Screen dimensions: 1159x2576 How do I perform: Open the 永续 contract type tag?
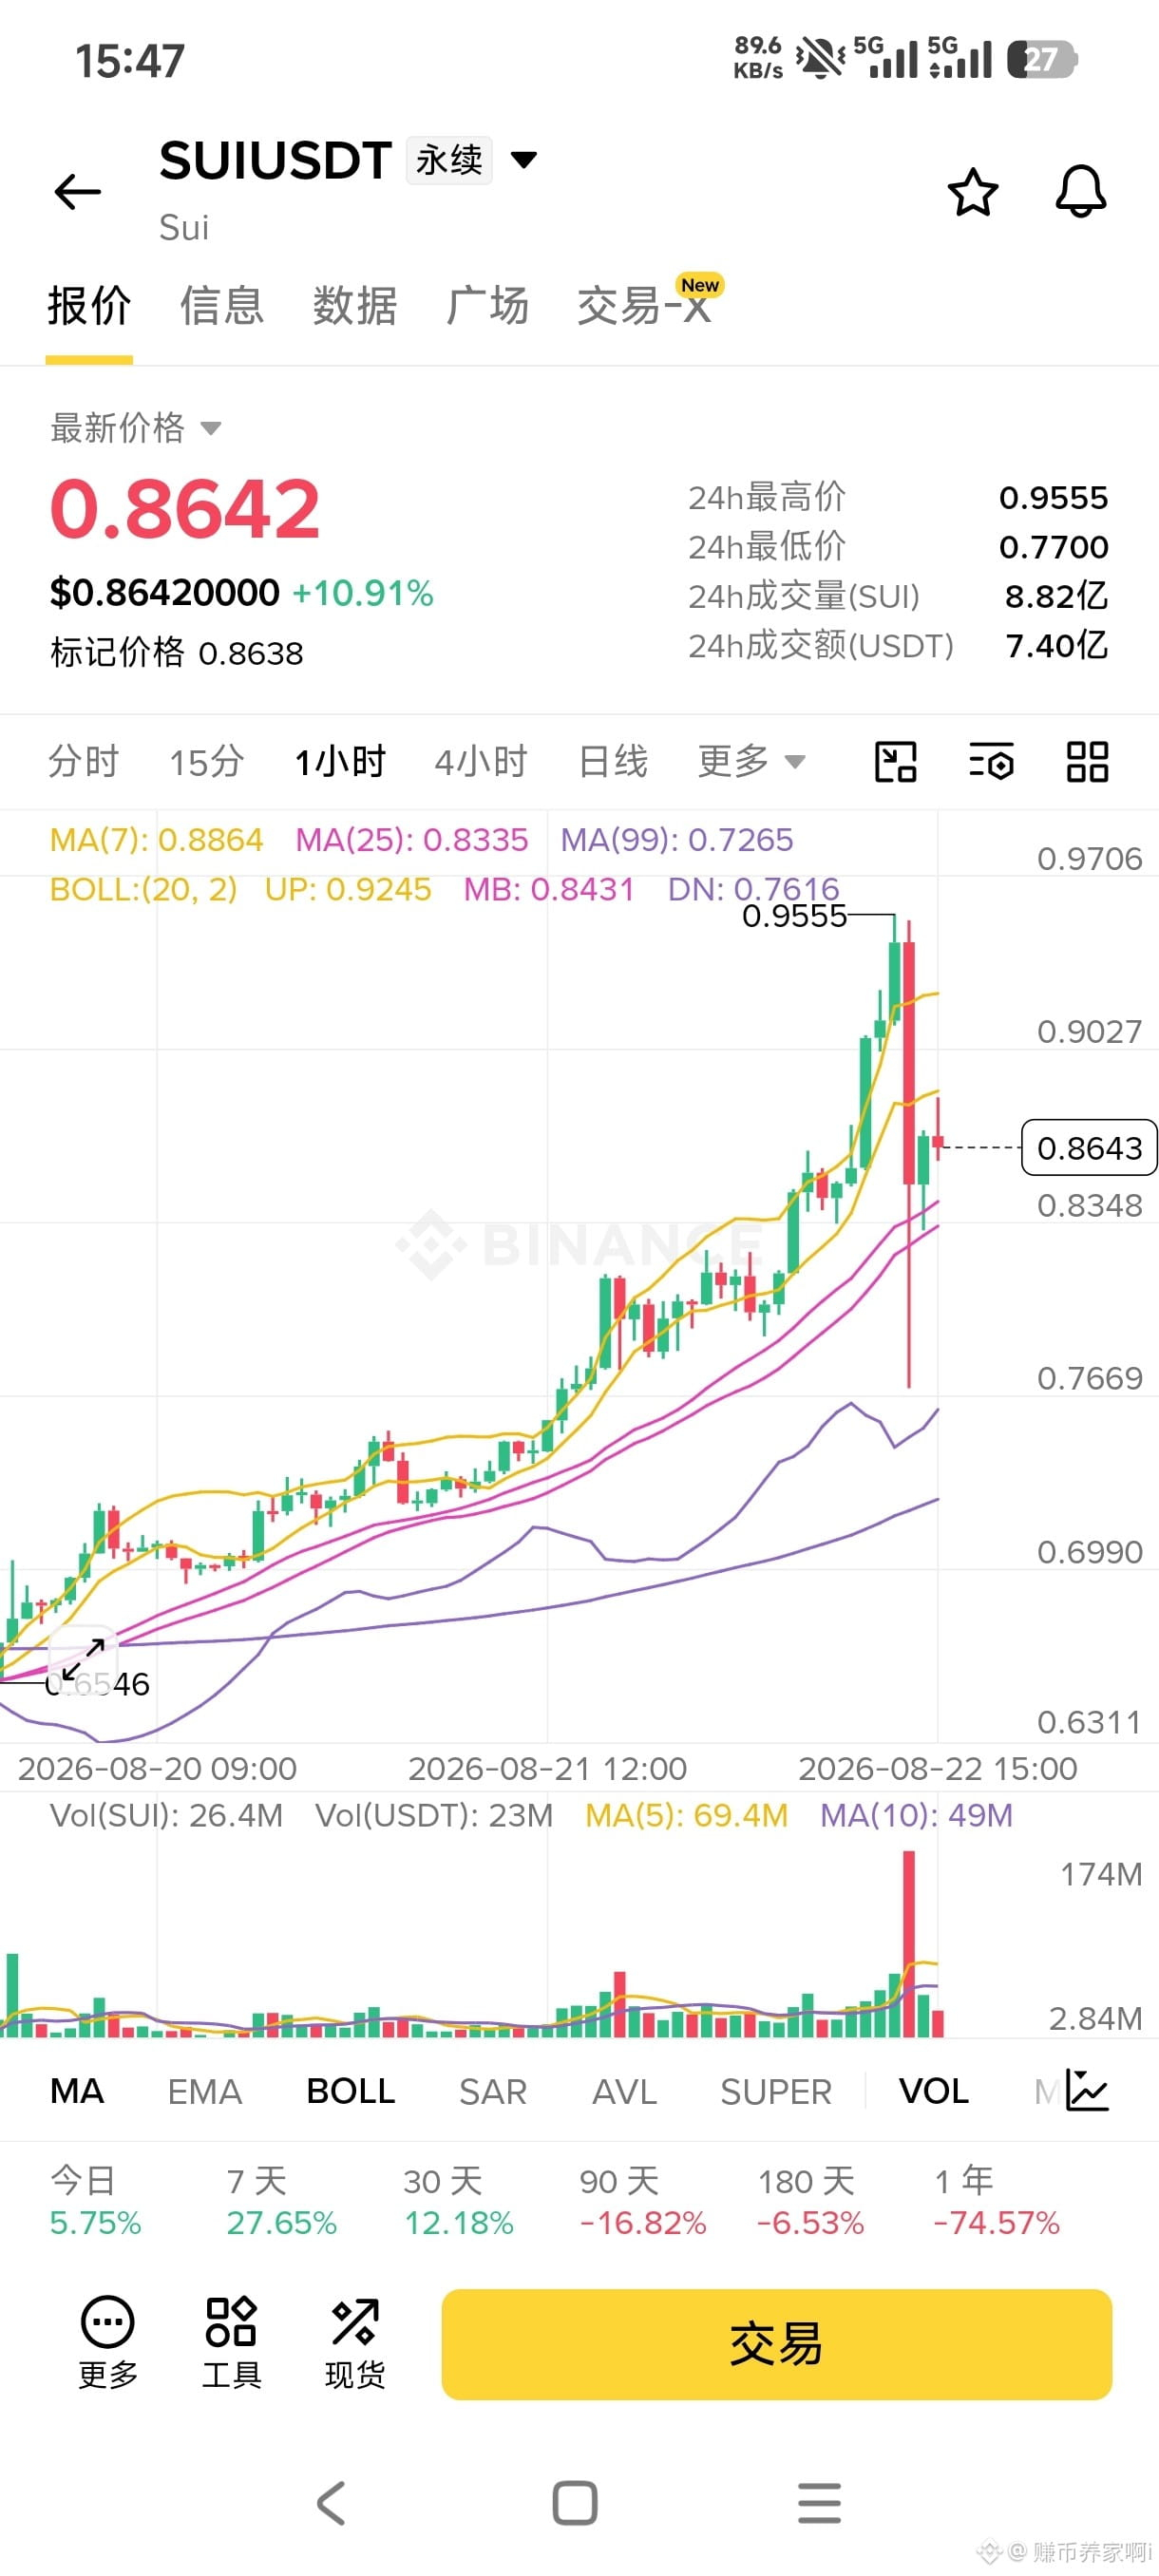449,160
